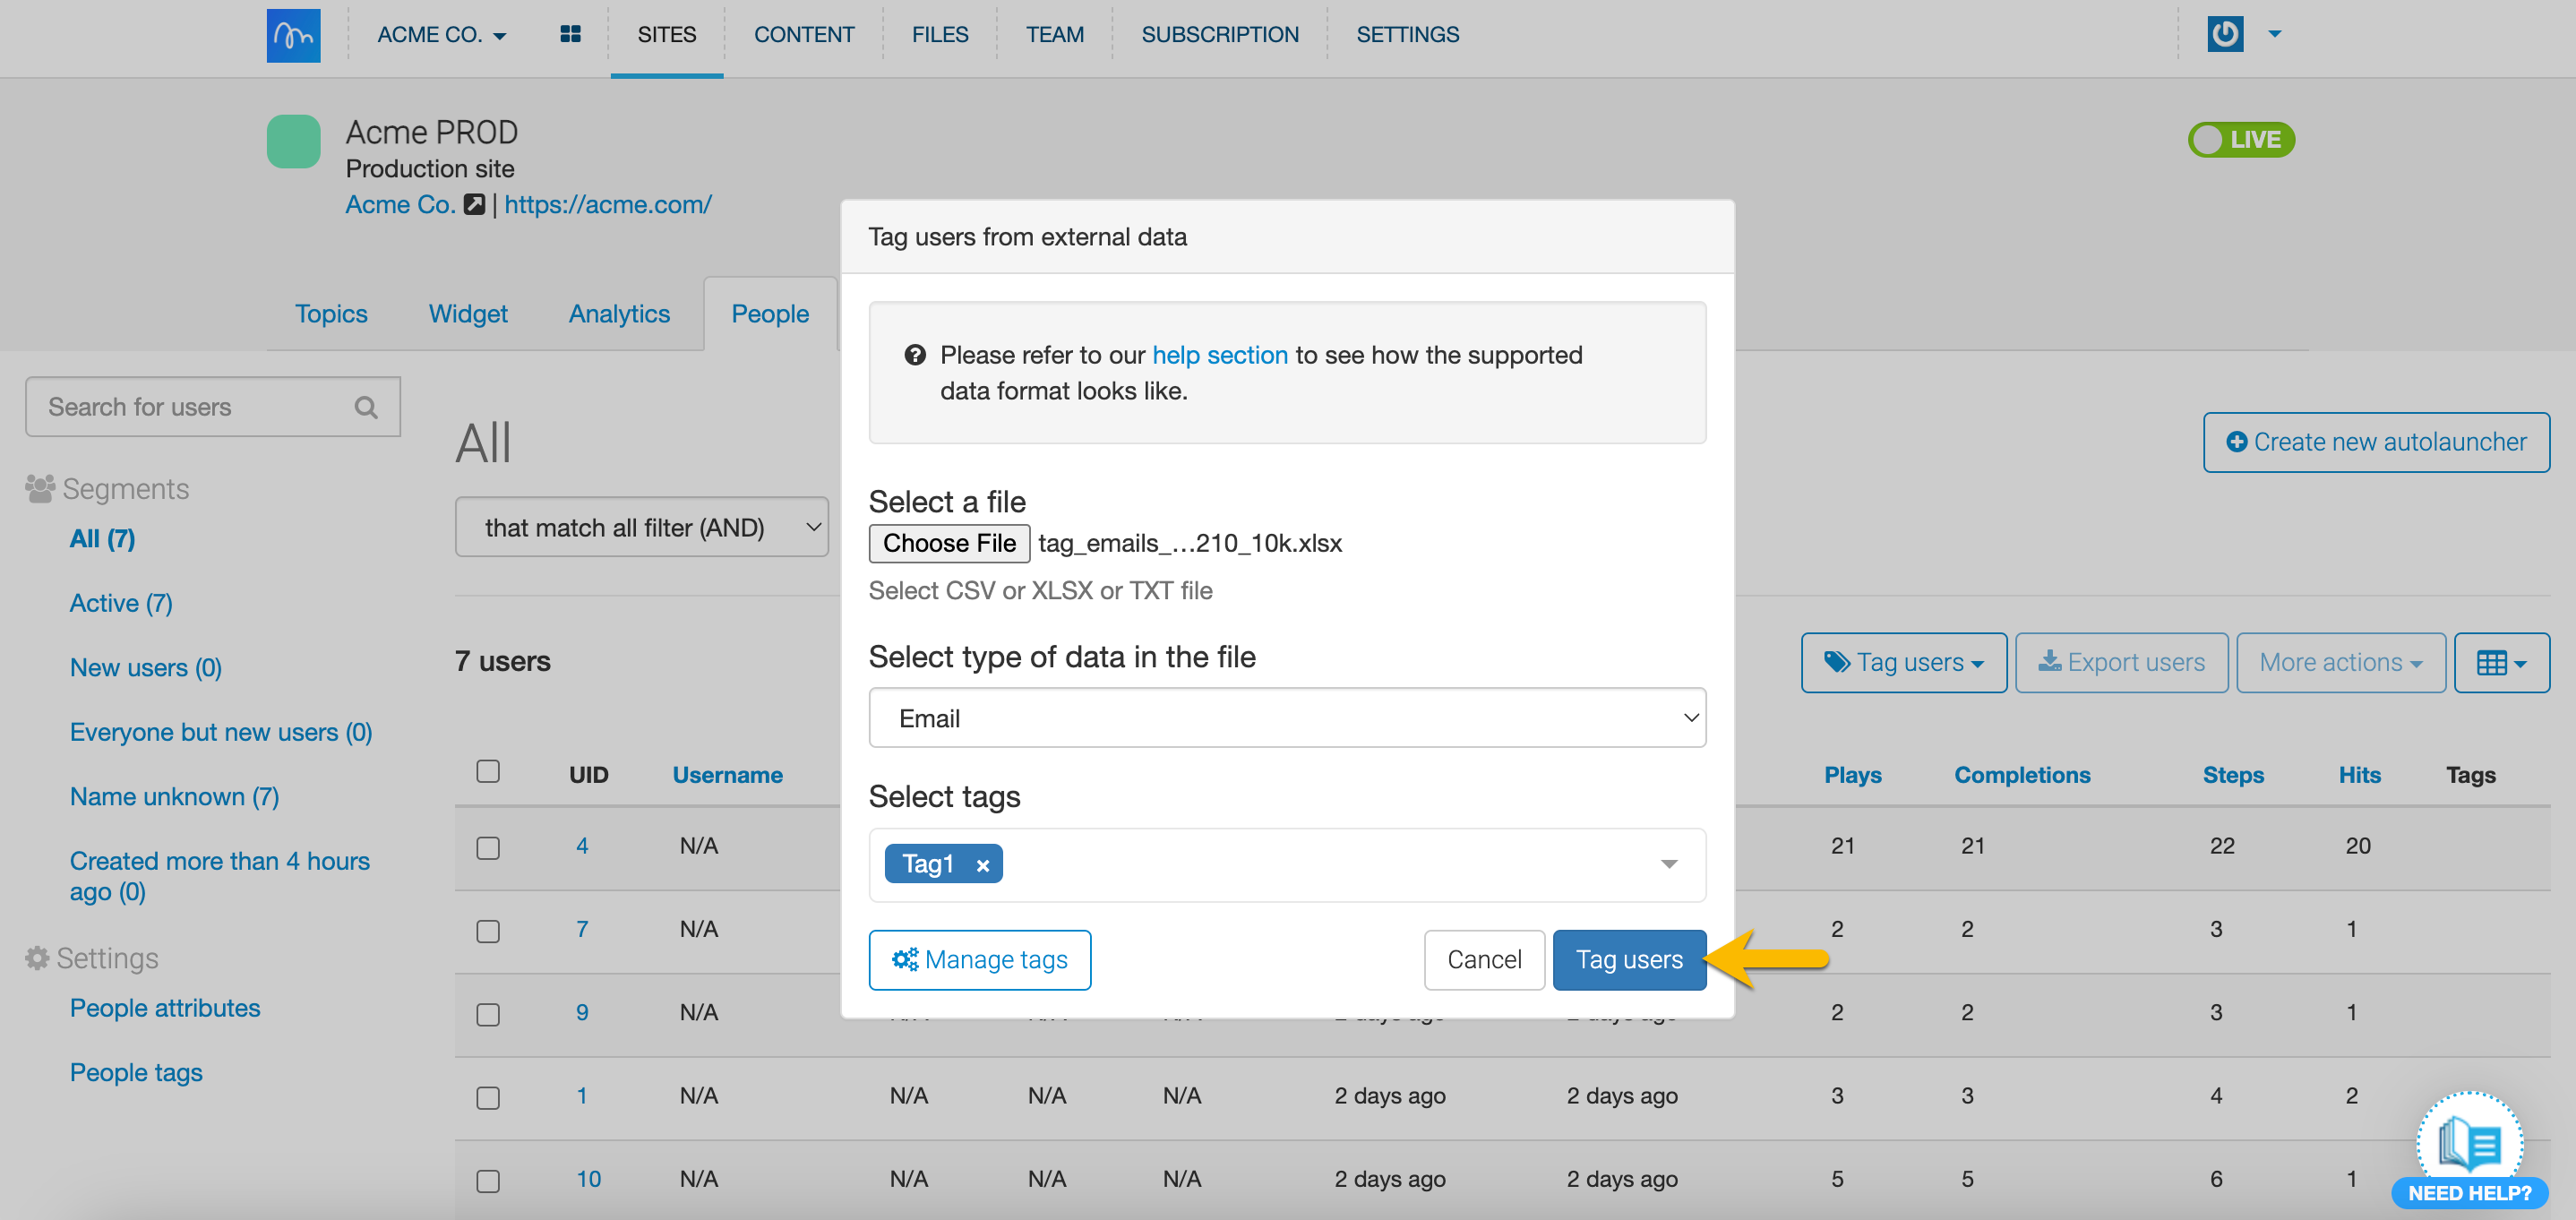This screenshot has height=1220, width=2576.
Task: Check the select-all users checkbox
Action: [488, 772]
